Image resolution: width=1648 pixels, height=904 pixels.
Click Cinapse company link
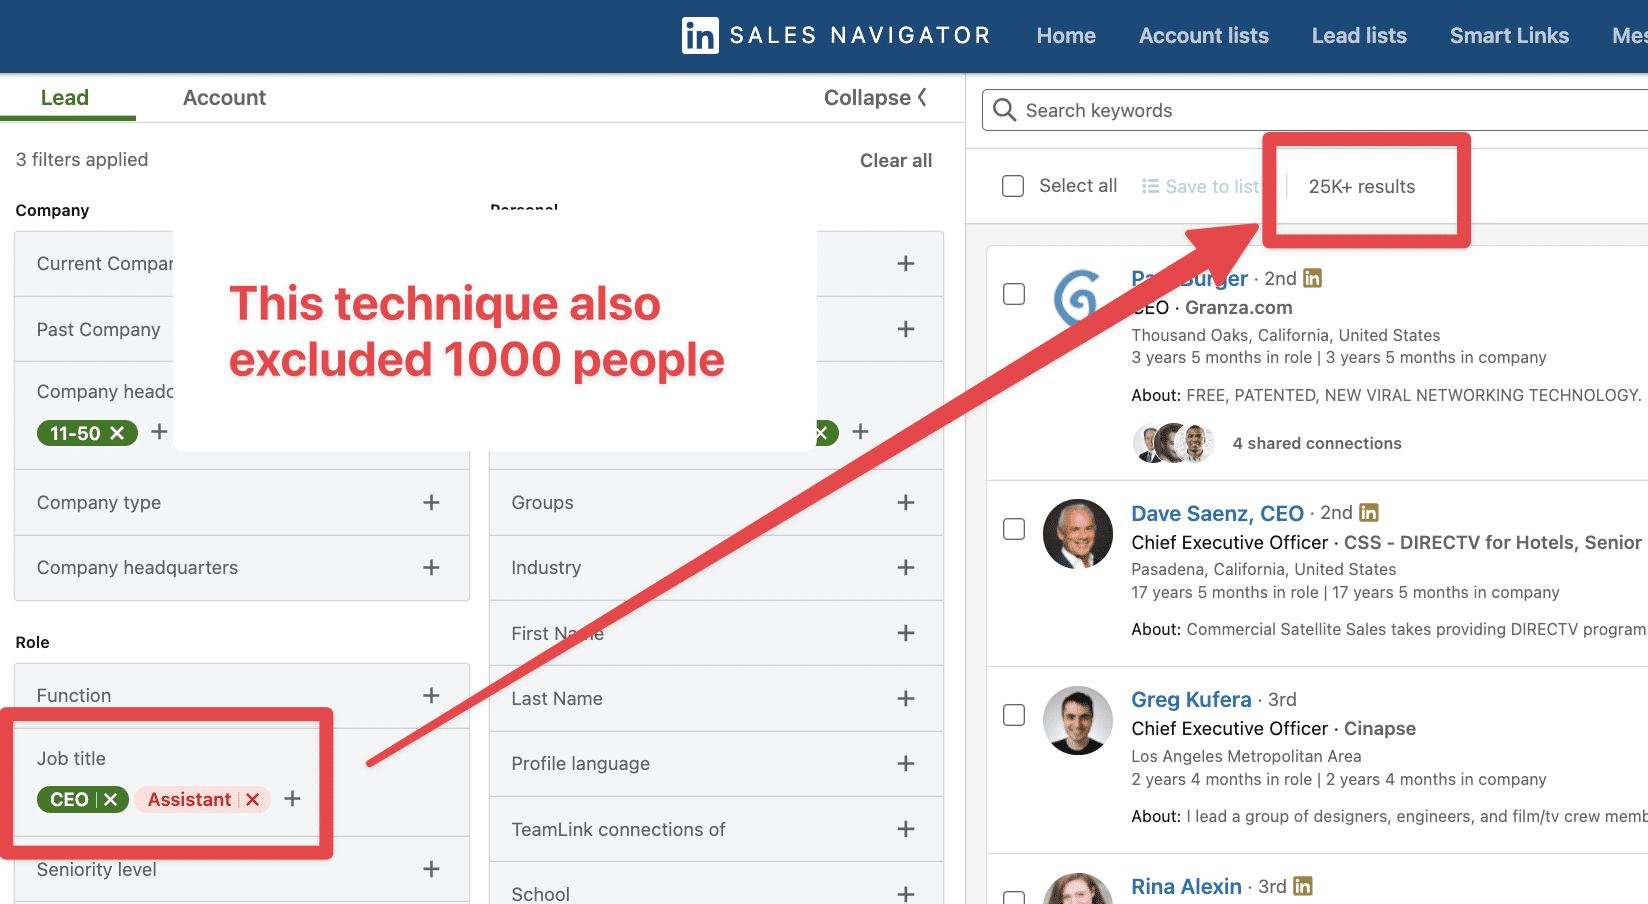(1380, 728)
